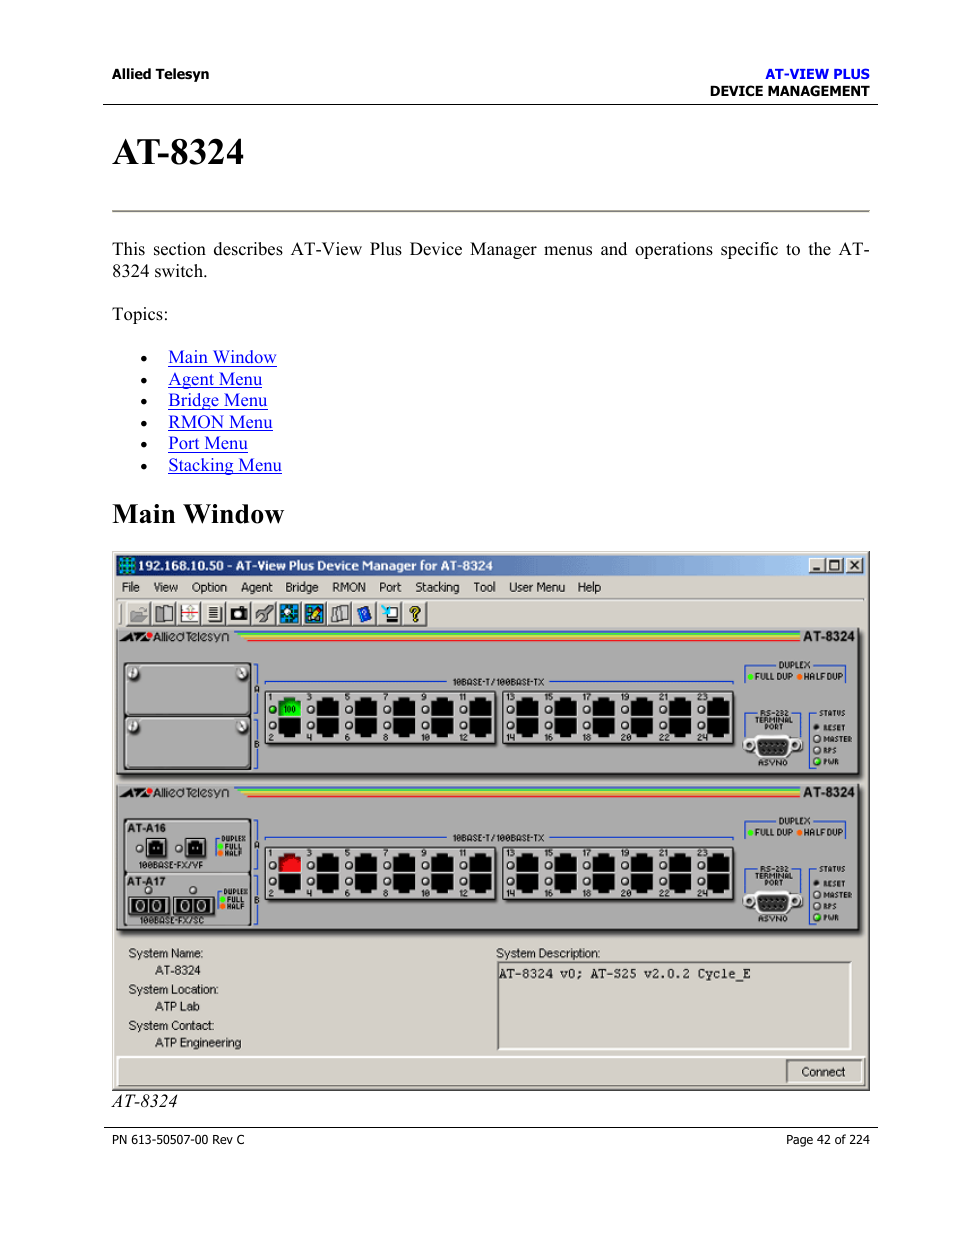This screenshot has height=1235, width=954.
Task: Click the 'ATP Engineering' system contact value
Action: point(198,1042)
